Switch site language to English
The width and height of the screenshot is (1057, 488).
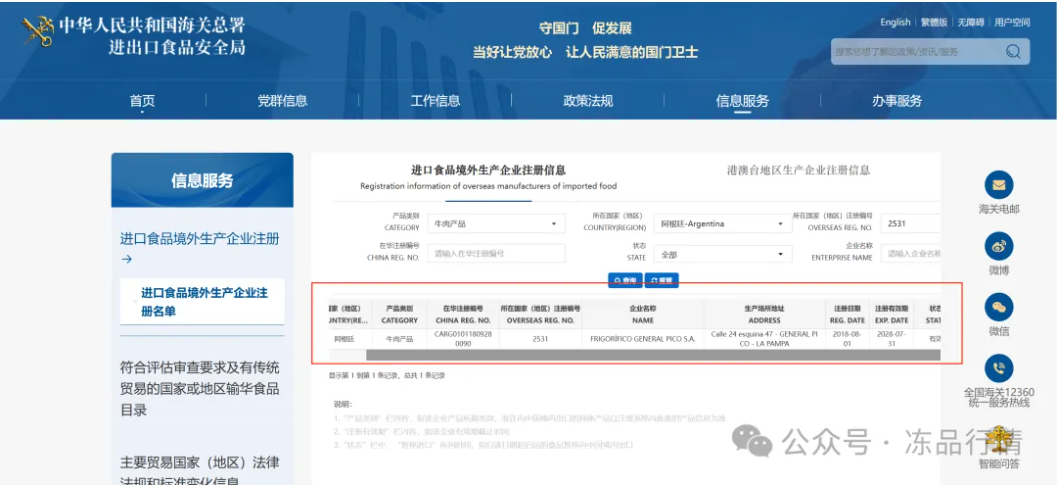895,23
